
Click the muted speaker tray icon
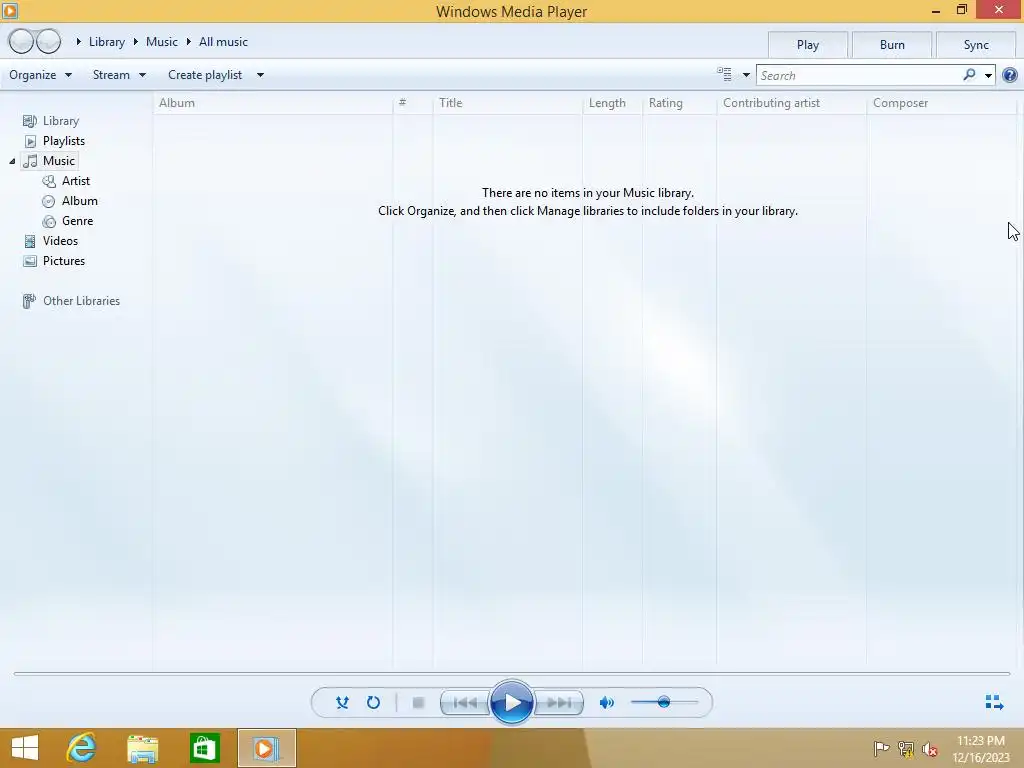click(x=930, y=748)
